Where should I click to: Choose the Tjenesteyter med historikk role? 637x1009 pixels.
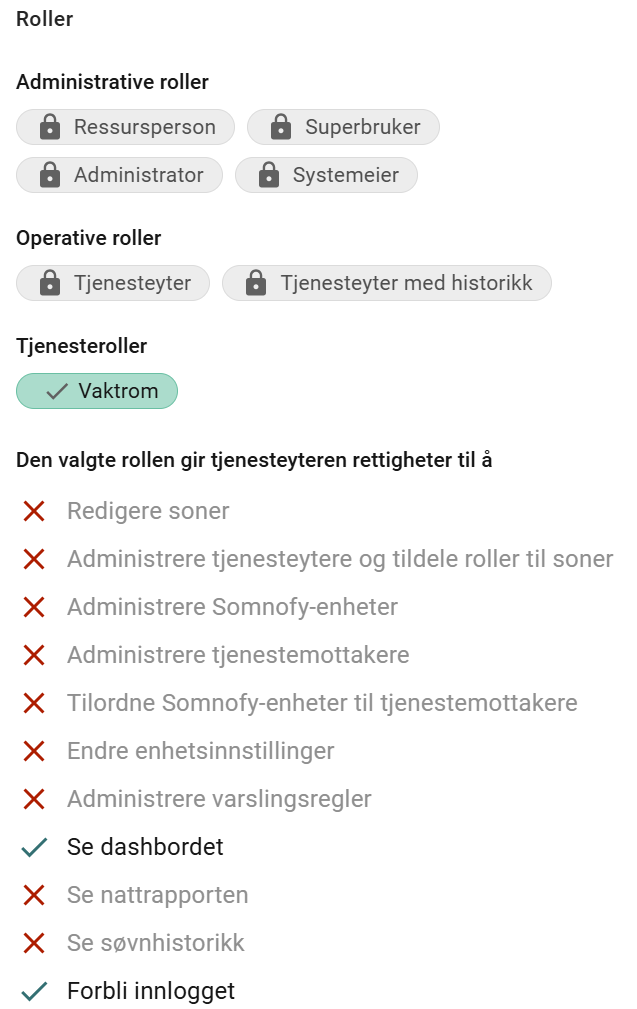tap(387, 283)
